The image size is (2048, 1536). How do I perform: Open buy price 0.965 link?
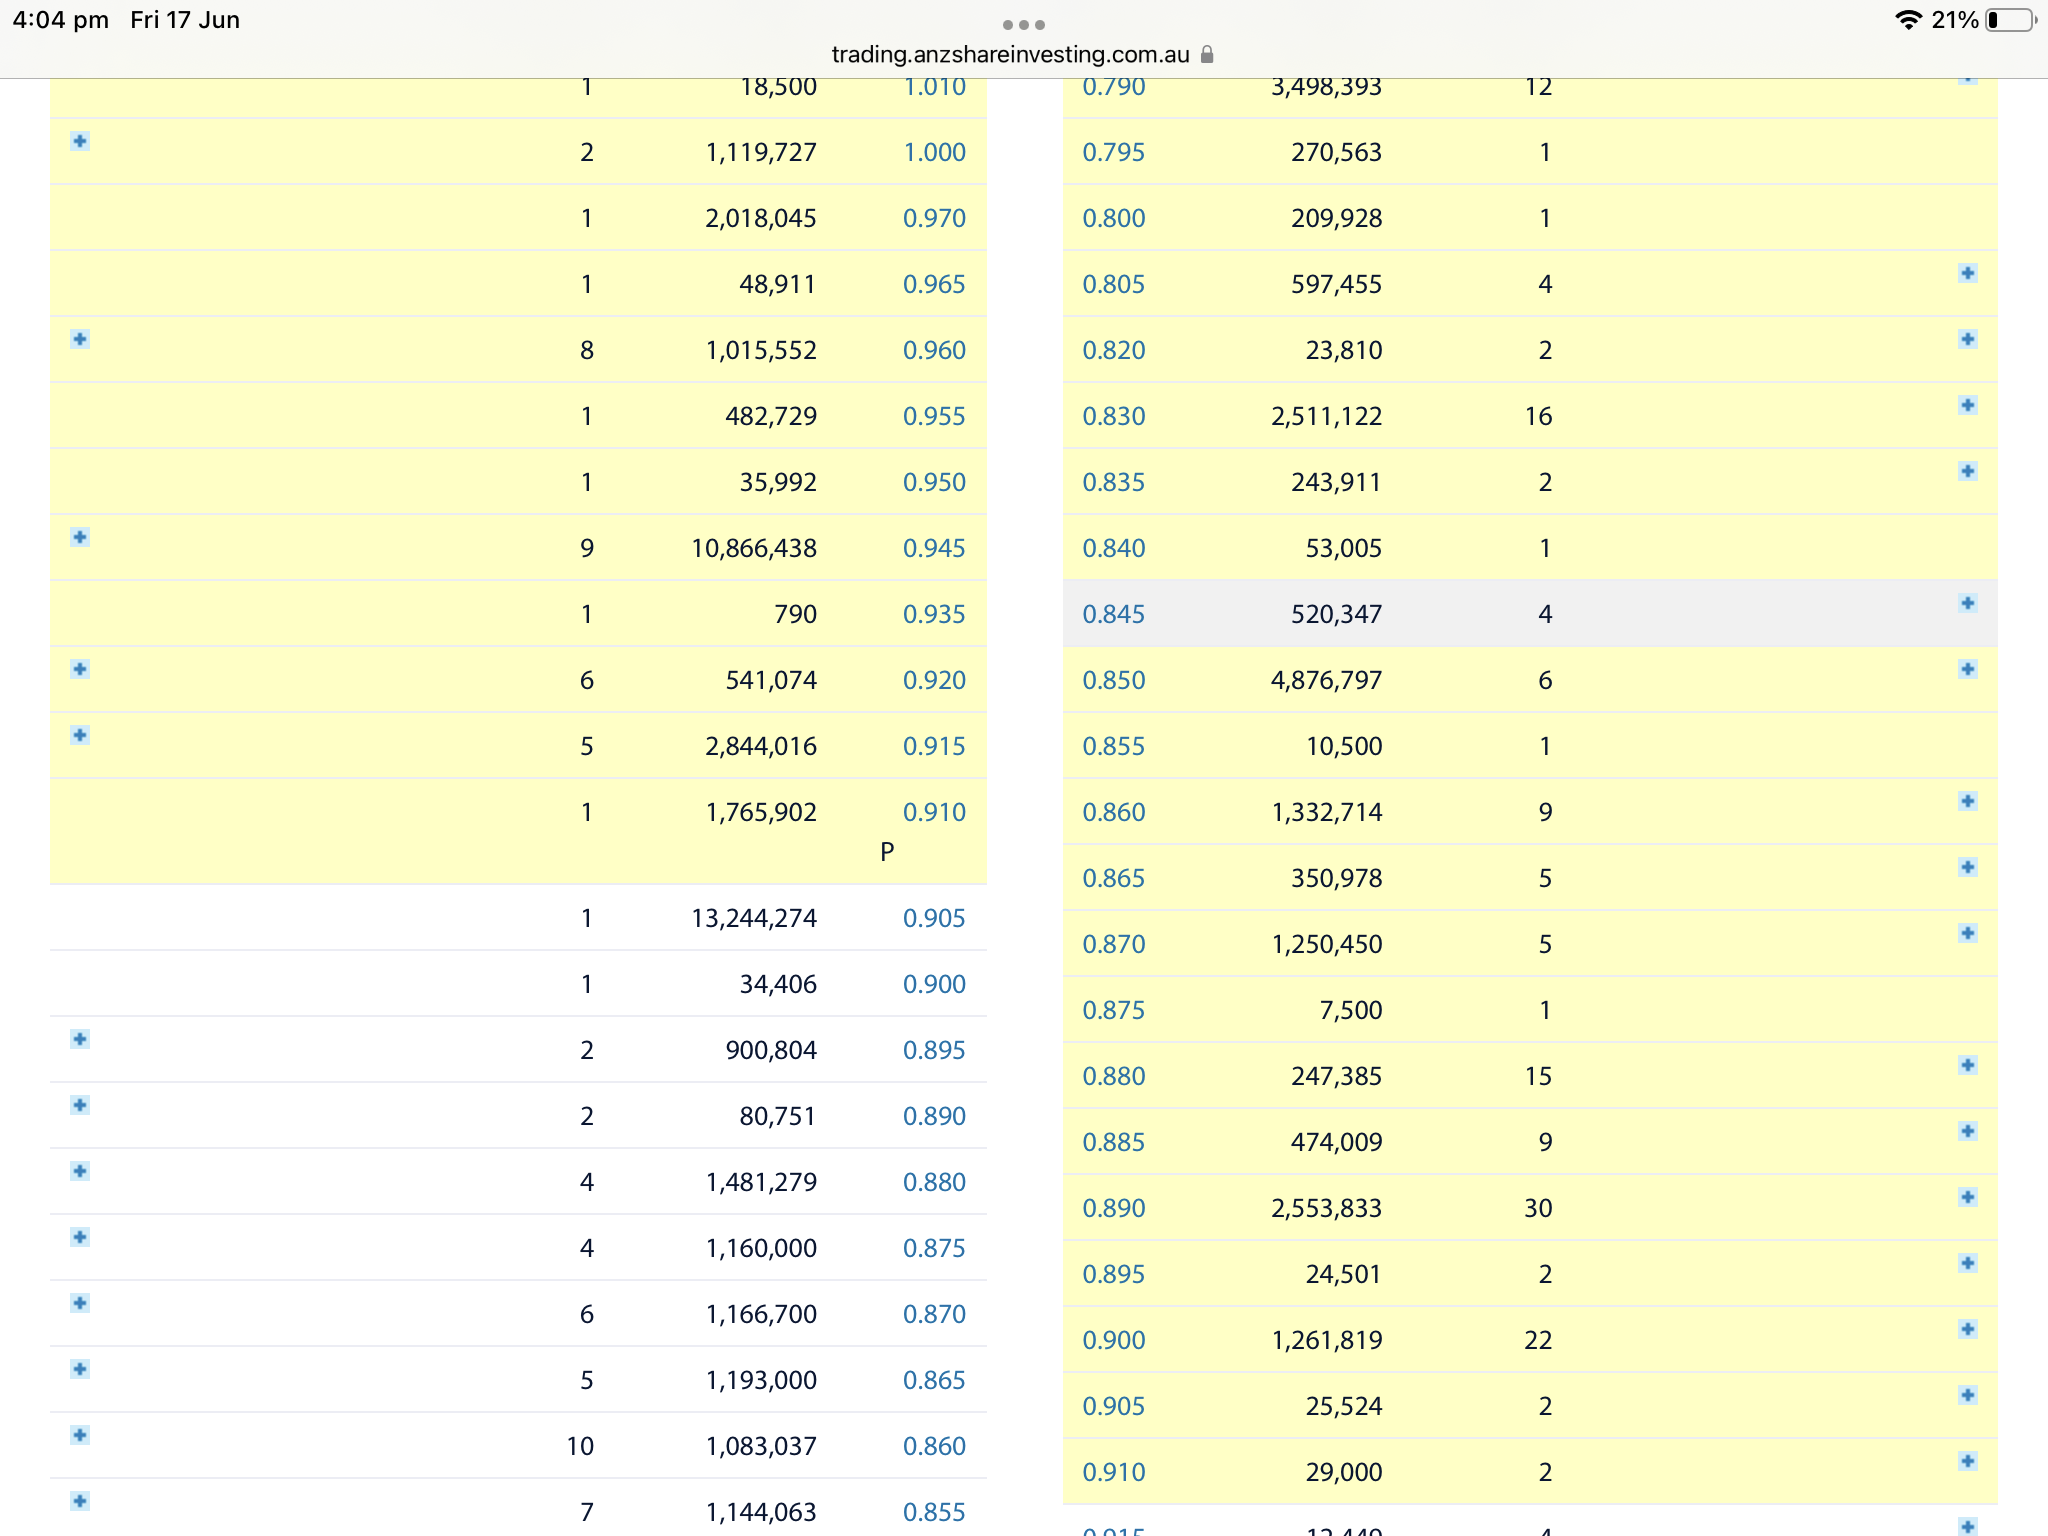point(934,284)
